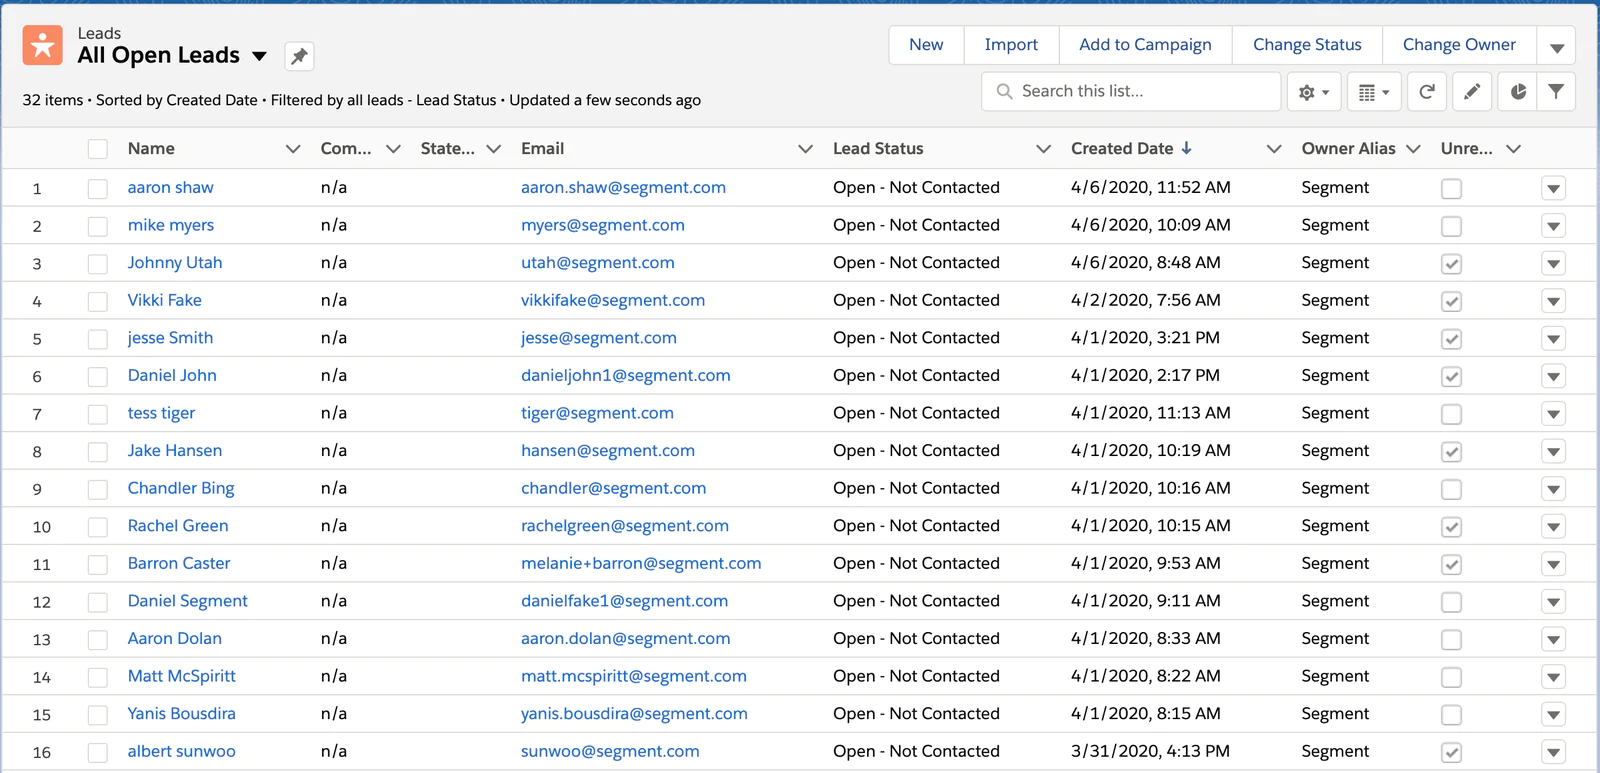Select the row checkbox for aaron shaw
The image size is (1600, 773).
(x=98, y=188)
